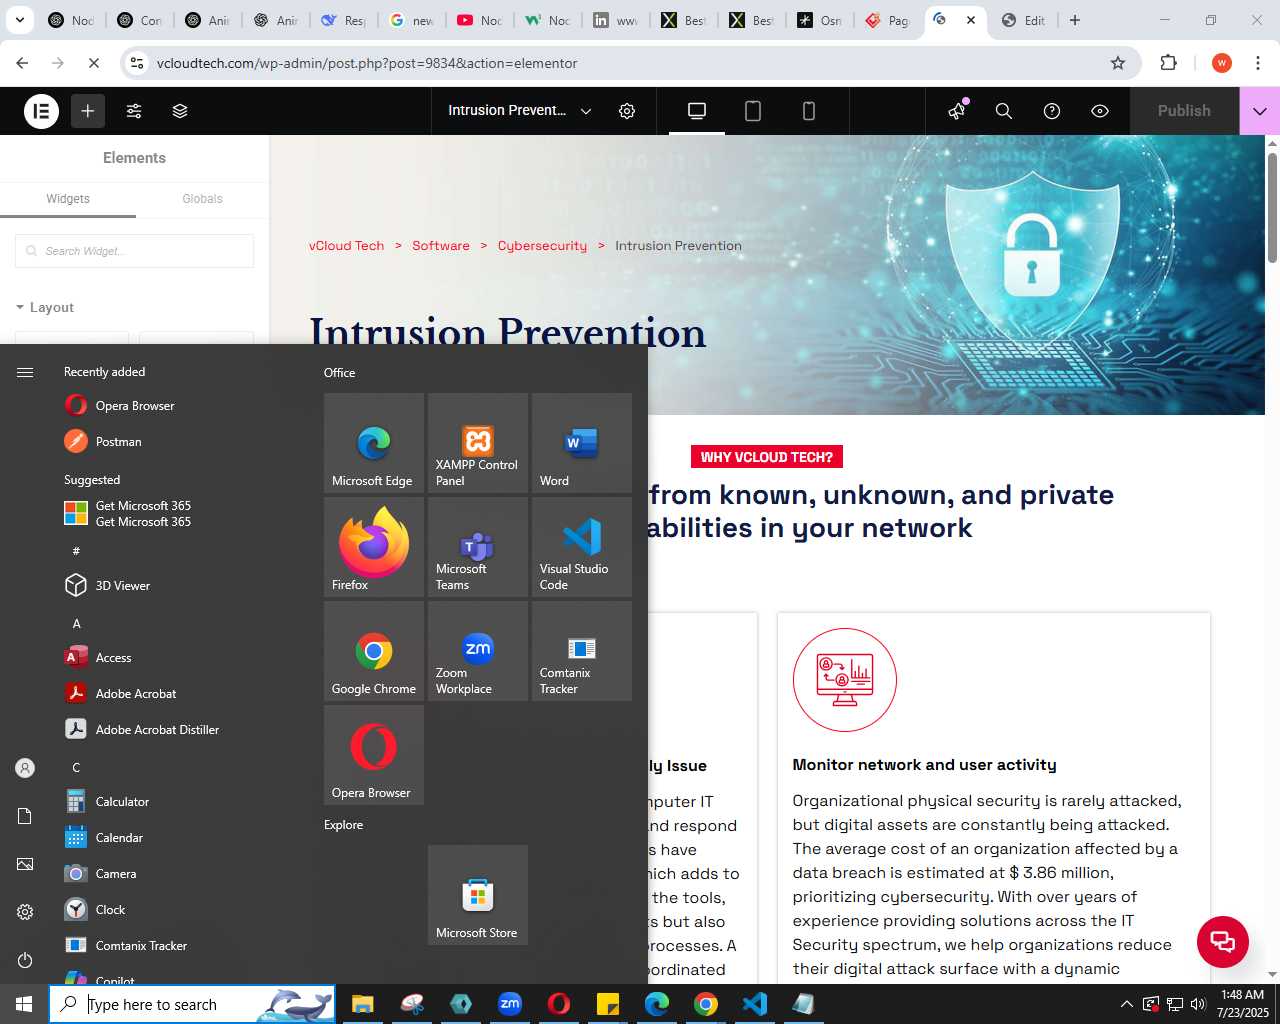The width and height of the screenshot is (1280, 1024).
Task: Click the Firefox tile
Action: pyautogui.click(x=374, y=547)
